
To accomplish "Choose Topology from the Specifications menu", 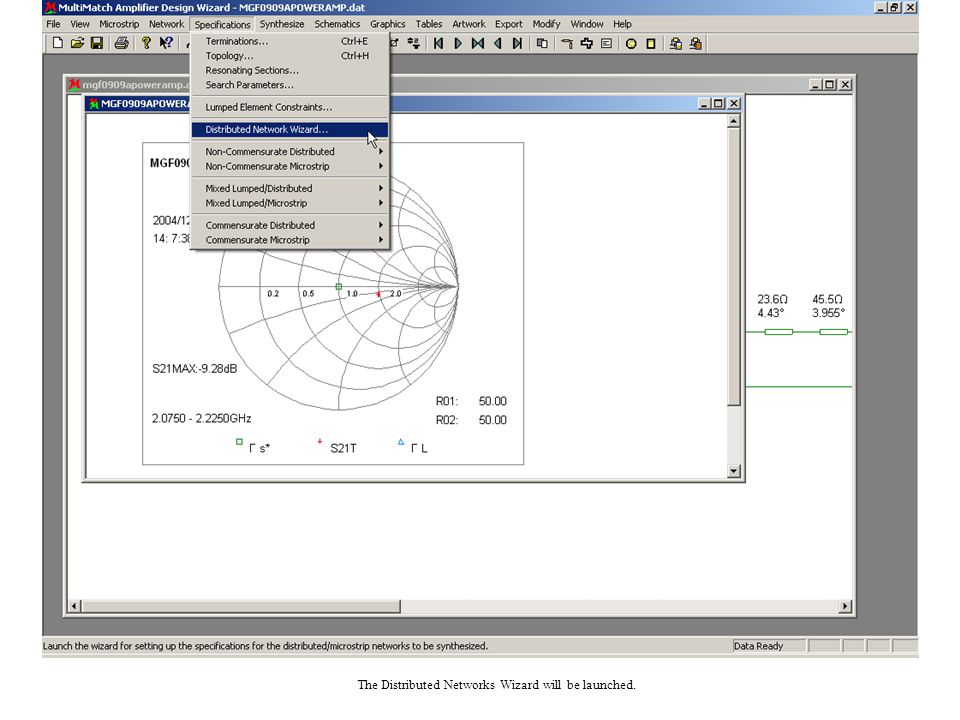I will pyautogui.click(x=290, y=56).
